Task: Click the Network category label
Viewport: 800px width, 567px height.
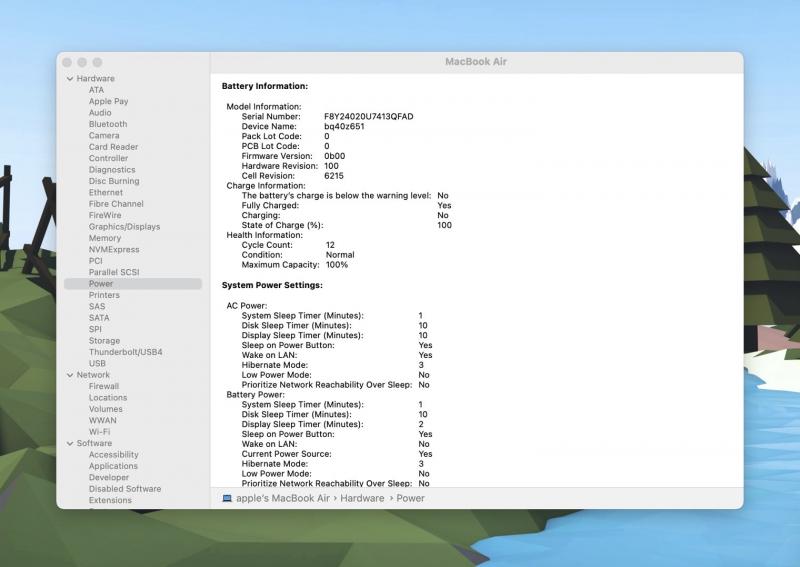Action: pos(93,375)
